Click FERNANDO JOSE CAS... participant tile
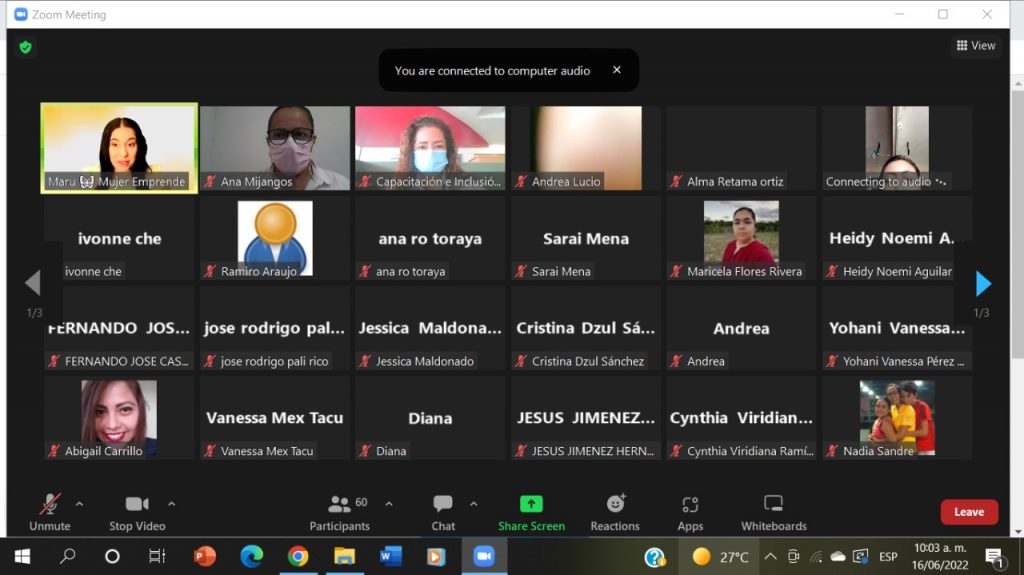Image resolution: width=1024 pixels, height=575 pixels. pos(120,329)
